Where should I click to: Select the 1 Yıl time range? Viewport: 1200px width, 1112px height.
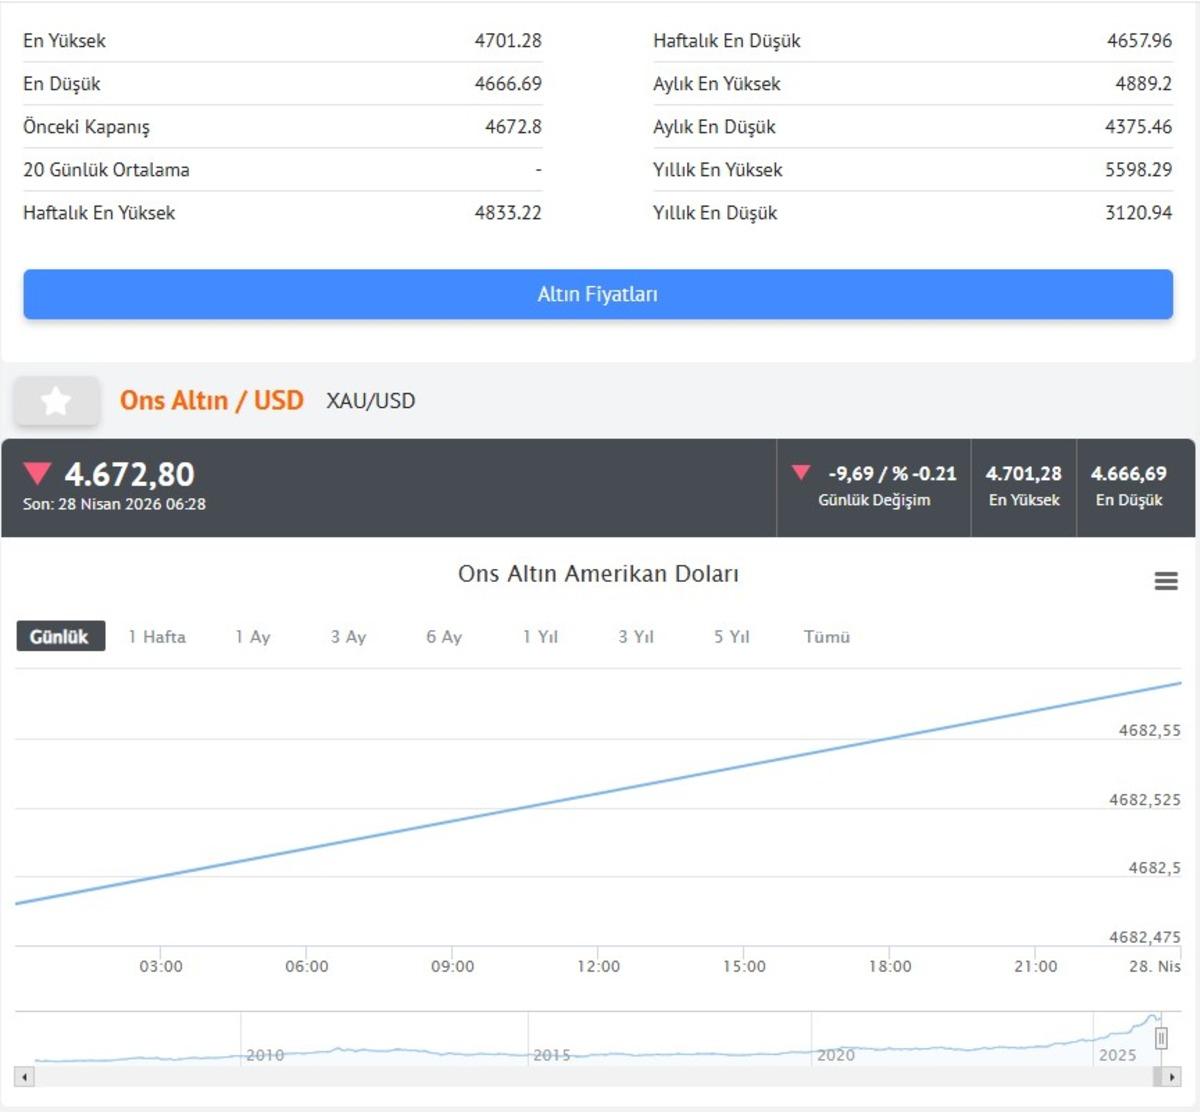(x=540, y=637)
